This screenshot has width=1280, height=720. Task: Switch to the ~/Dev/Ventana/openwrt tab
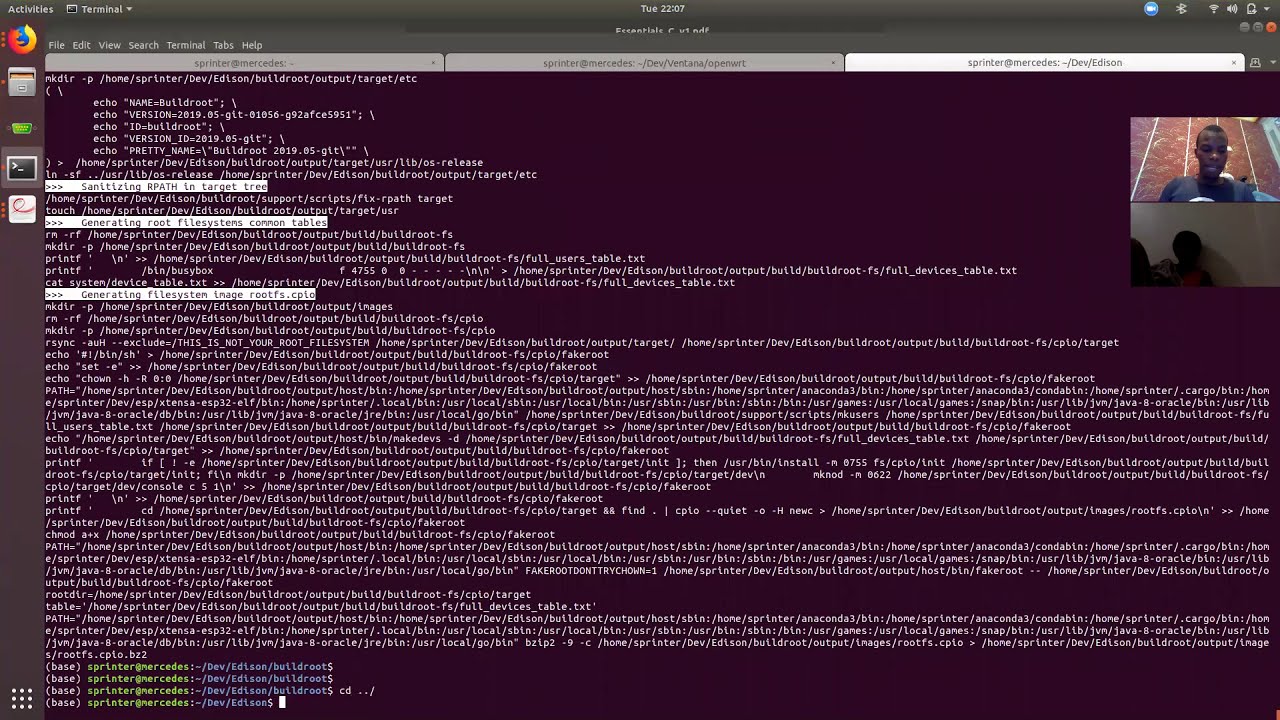[x=644, y=62]
